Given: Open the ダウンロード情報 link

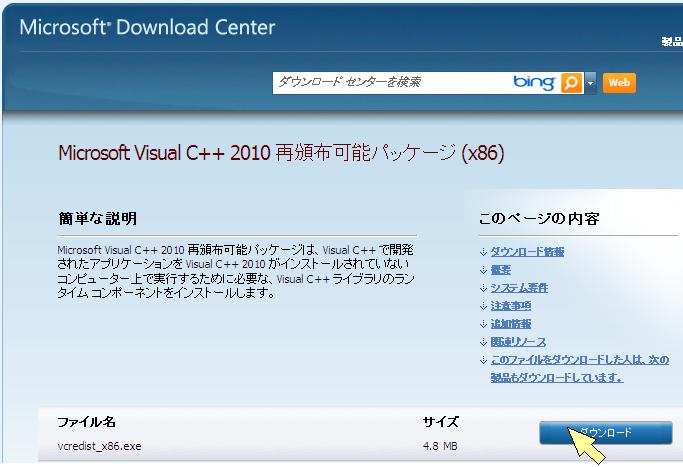Looking at the screenshot, I should [527, 252].
